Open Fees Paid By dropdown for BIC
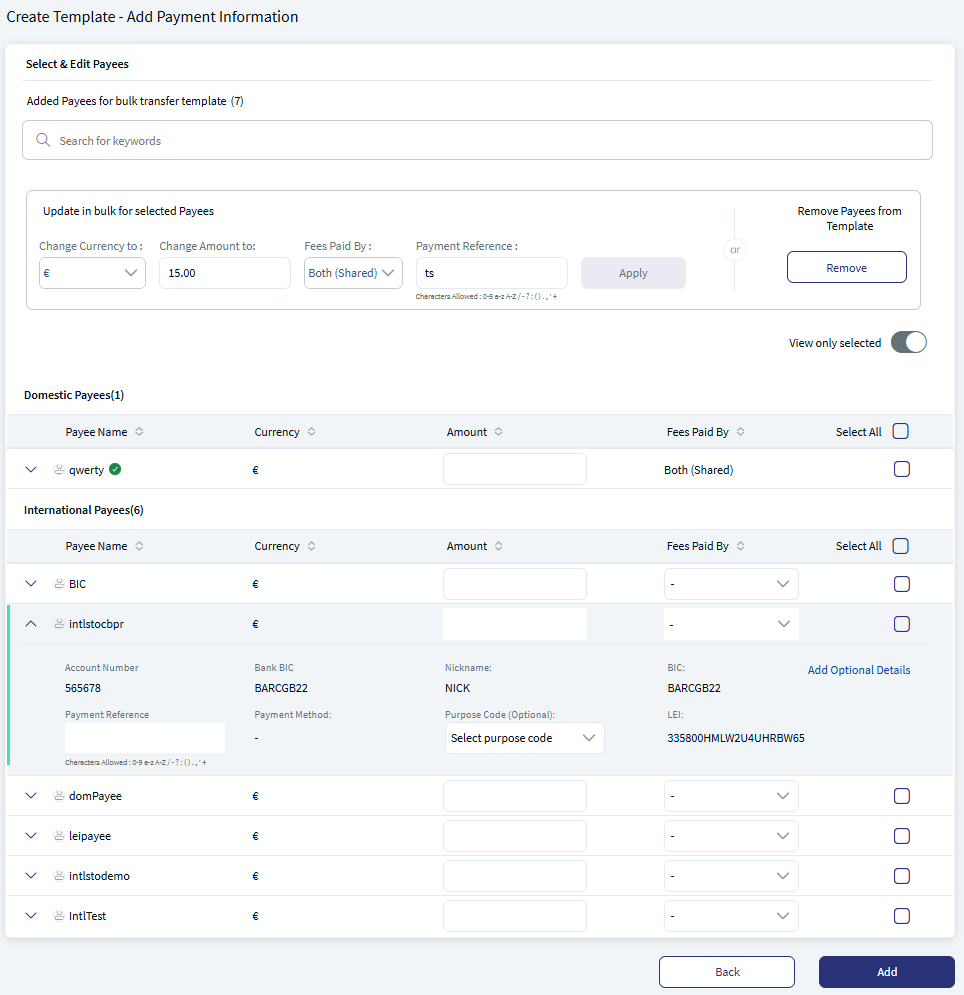The height and width of the screenshot is (995, 964). (731, 584)
